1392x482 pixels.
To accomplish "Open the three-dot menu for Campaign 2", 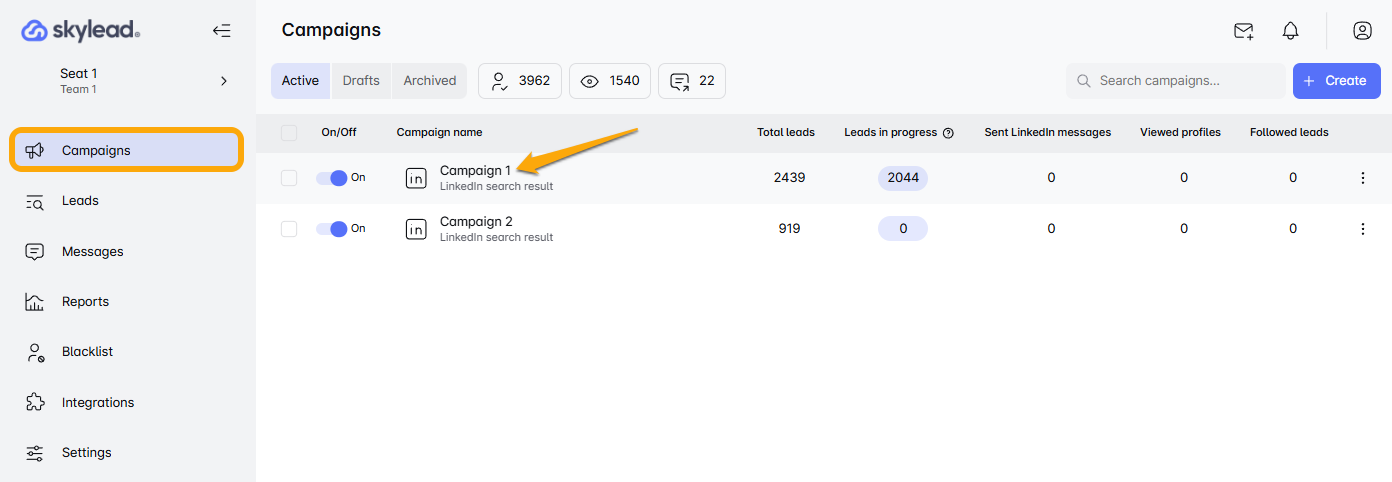I will coord(1362,229).
